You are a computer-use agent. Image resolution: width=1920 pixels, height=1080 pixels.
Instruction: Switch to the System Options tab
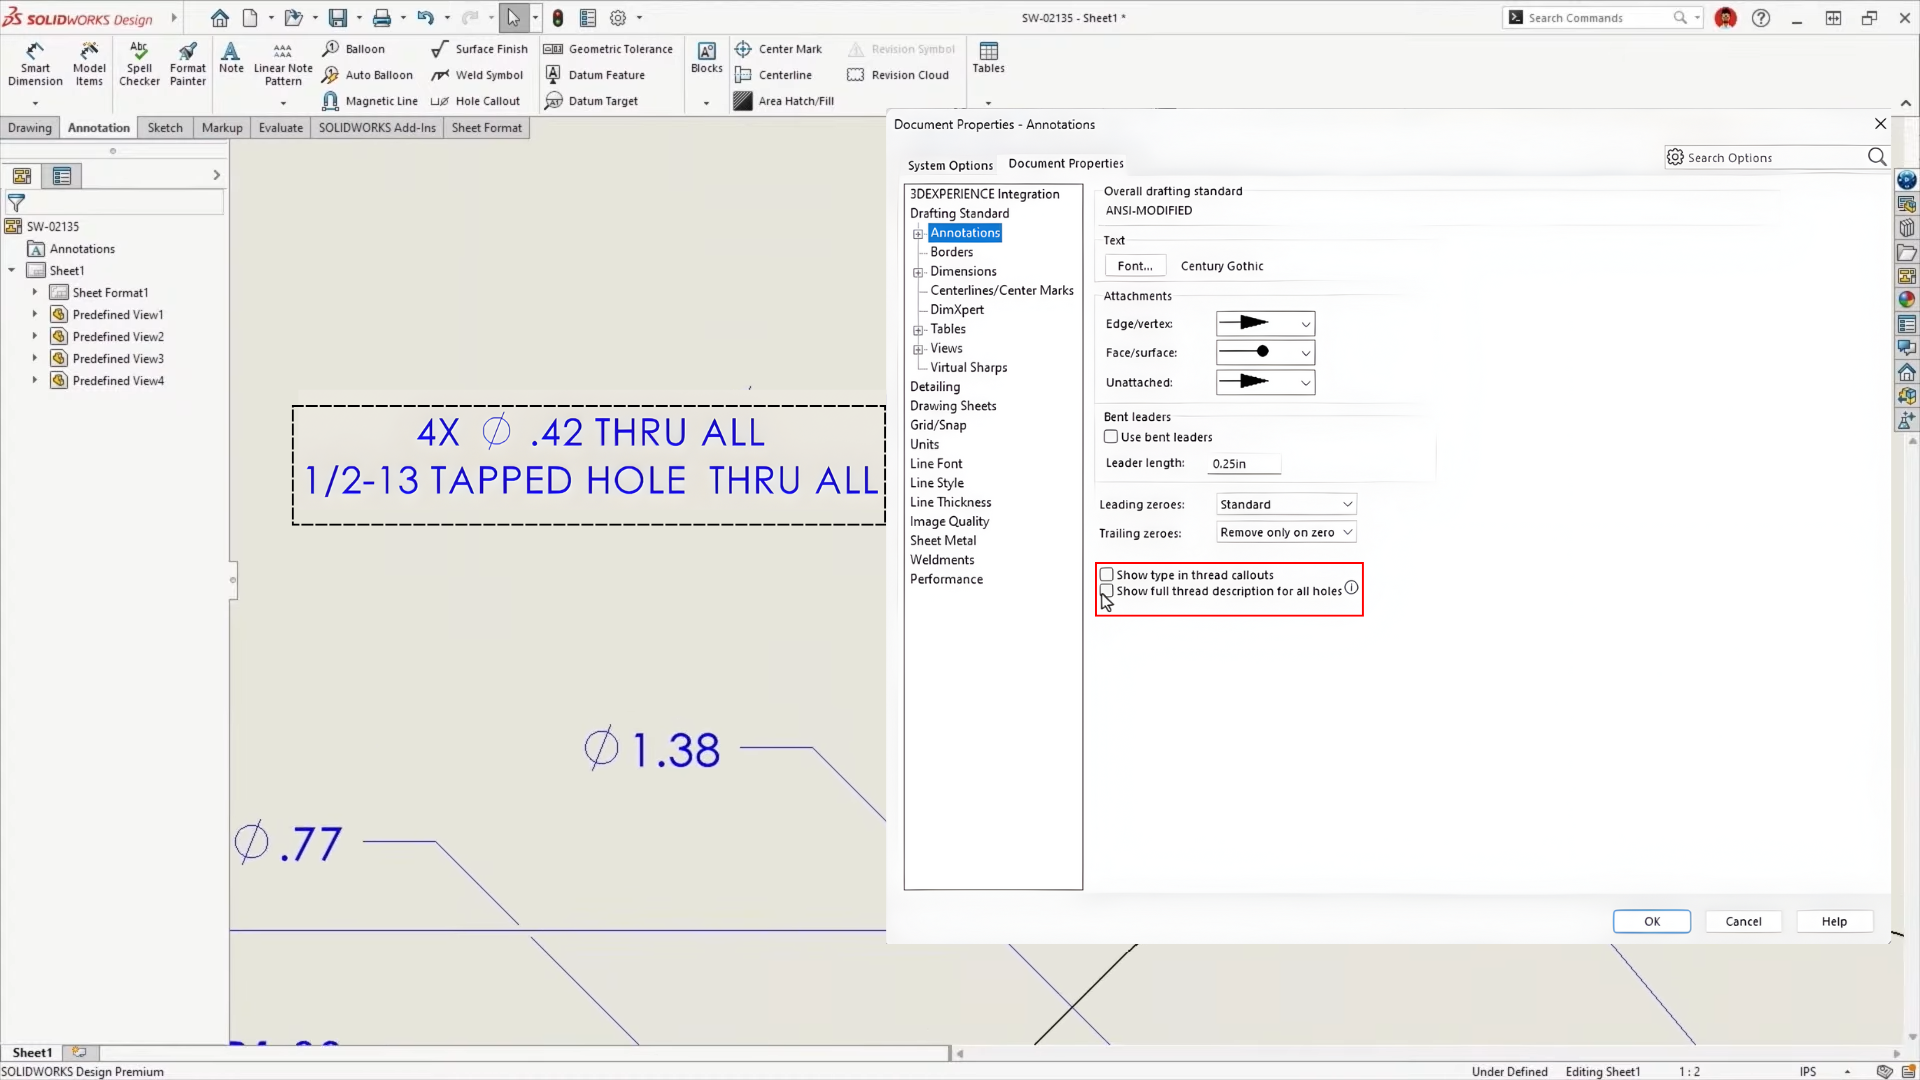[x=950, y=165]
